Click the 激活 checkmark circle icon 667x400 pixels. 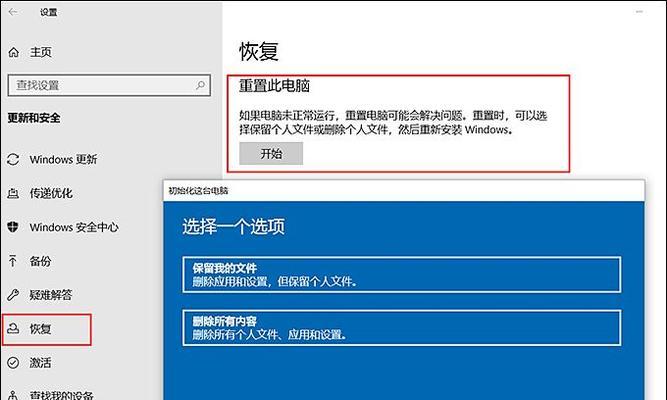point(13,363)
